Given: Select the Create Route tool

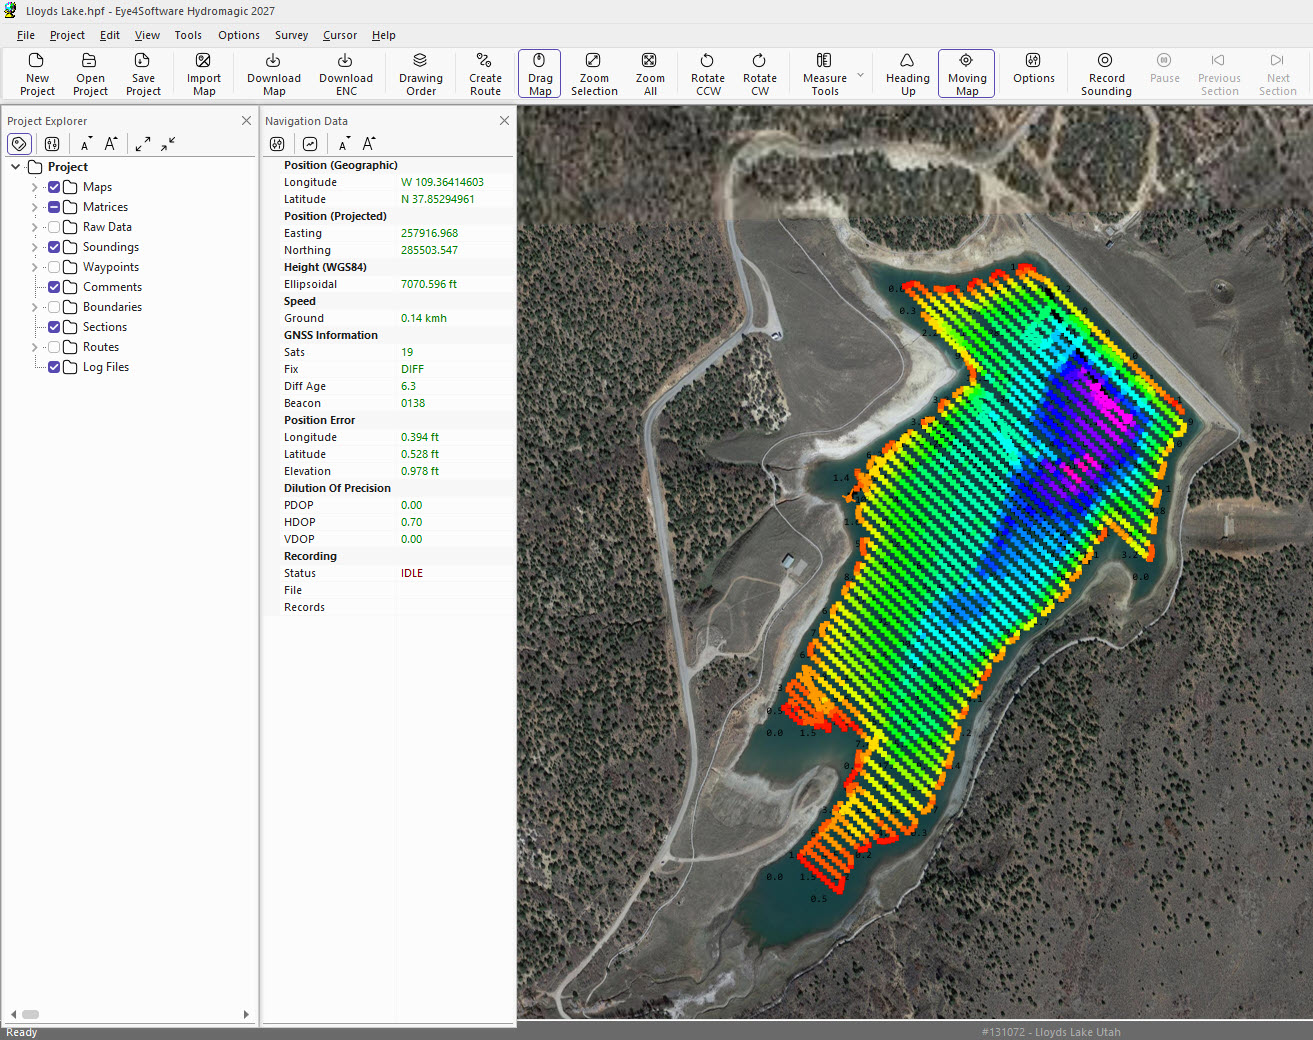Looking at the screenshot, I should pos(485,74).
